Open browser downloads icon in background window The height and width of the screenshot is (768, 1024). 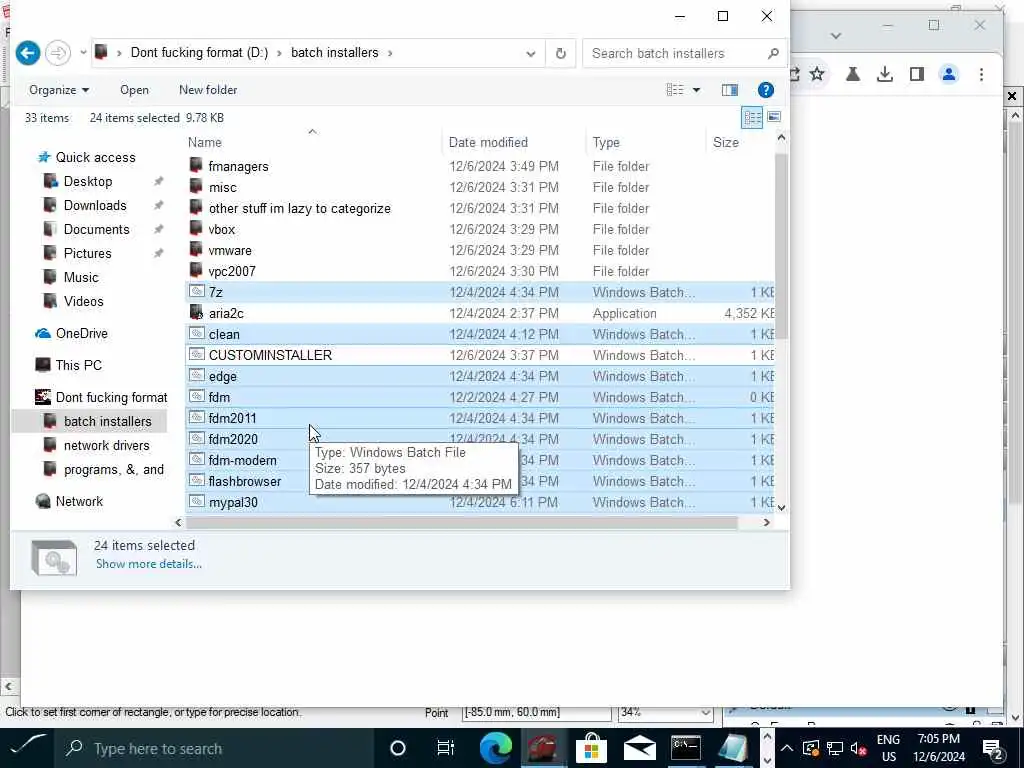click(x=885, y=74)
